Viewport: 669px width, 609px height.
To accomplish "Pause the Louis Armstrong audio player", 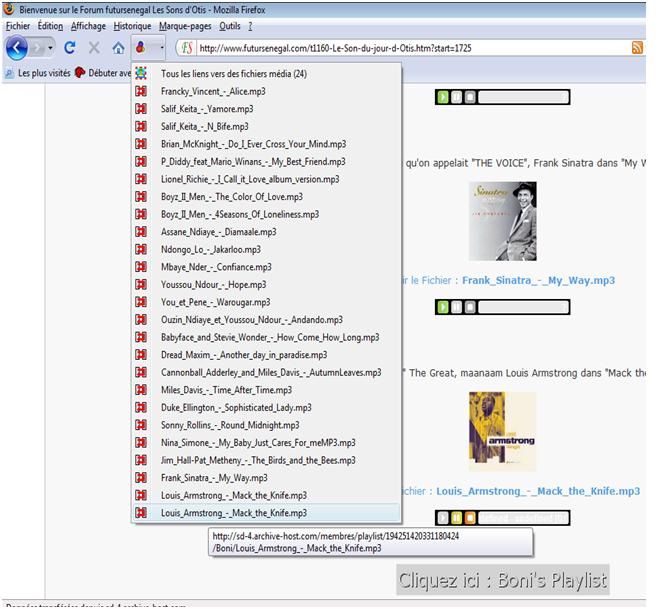I will (x=457, y=518).
